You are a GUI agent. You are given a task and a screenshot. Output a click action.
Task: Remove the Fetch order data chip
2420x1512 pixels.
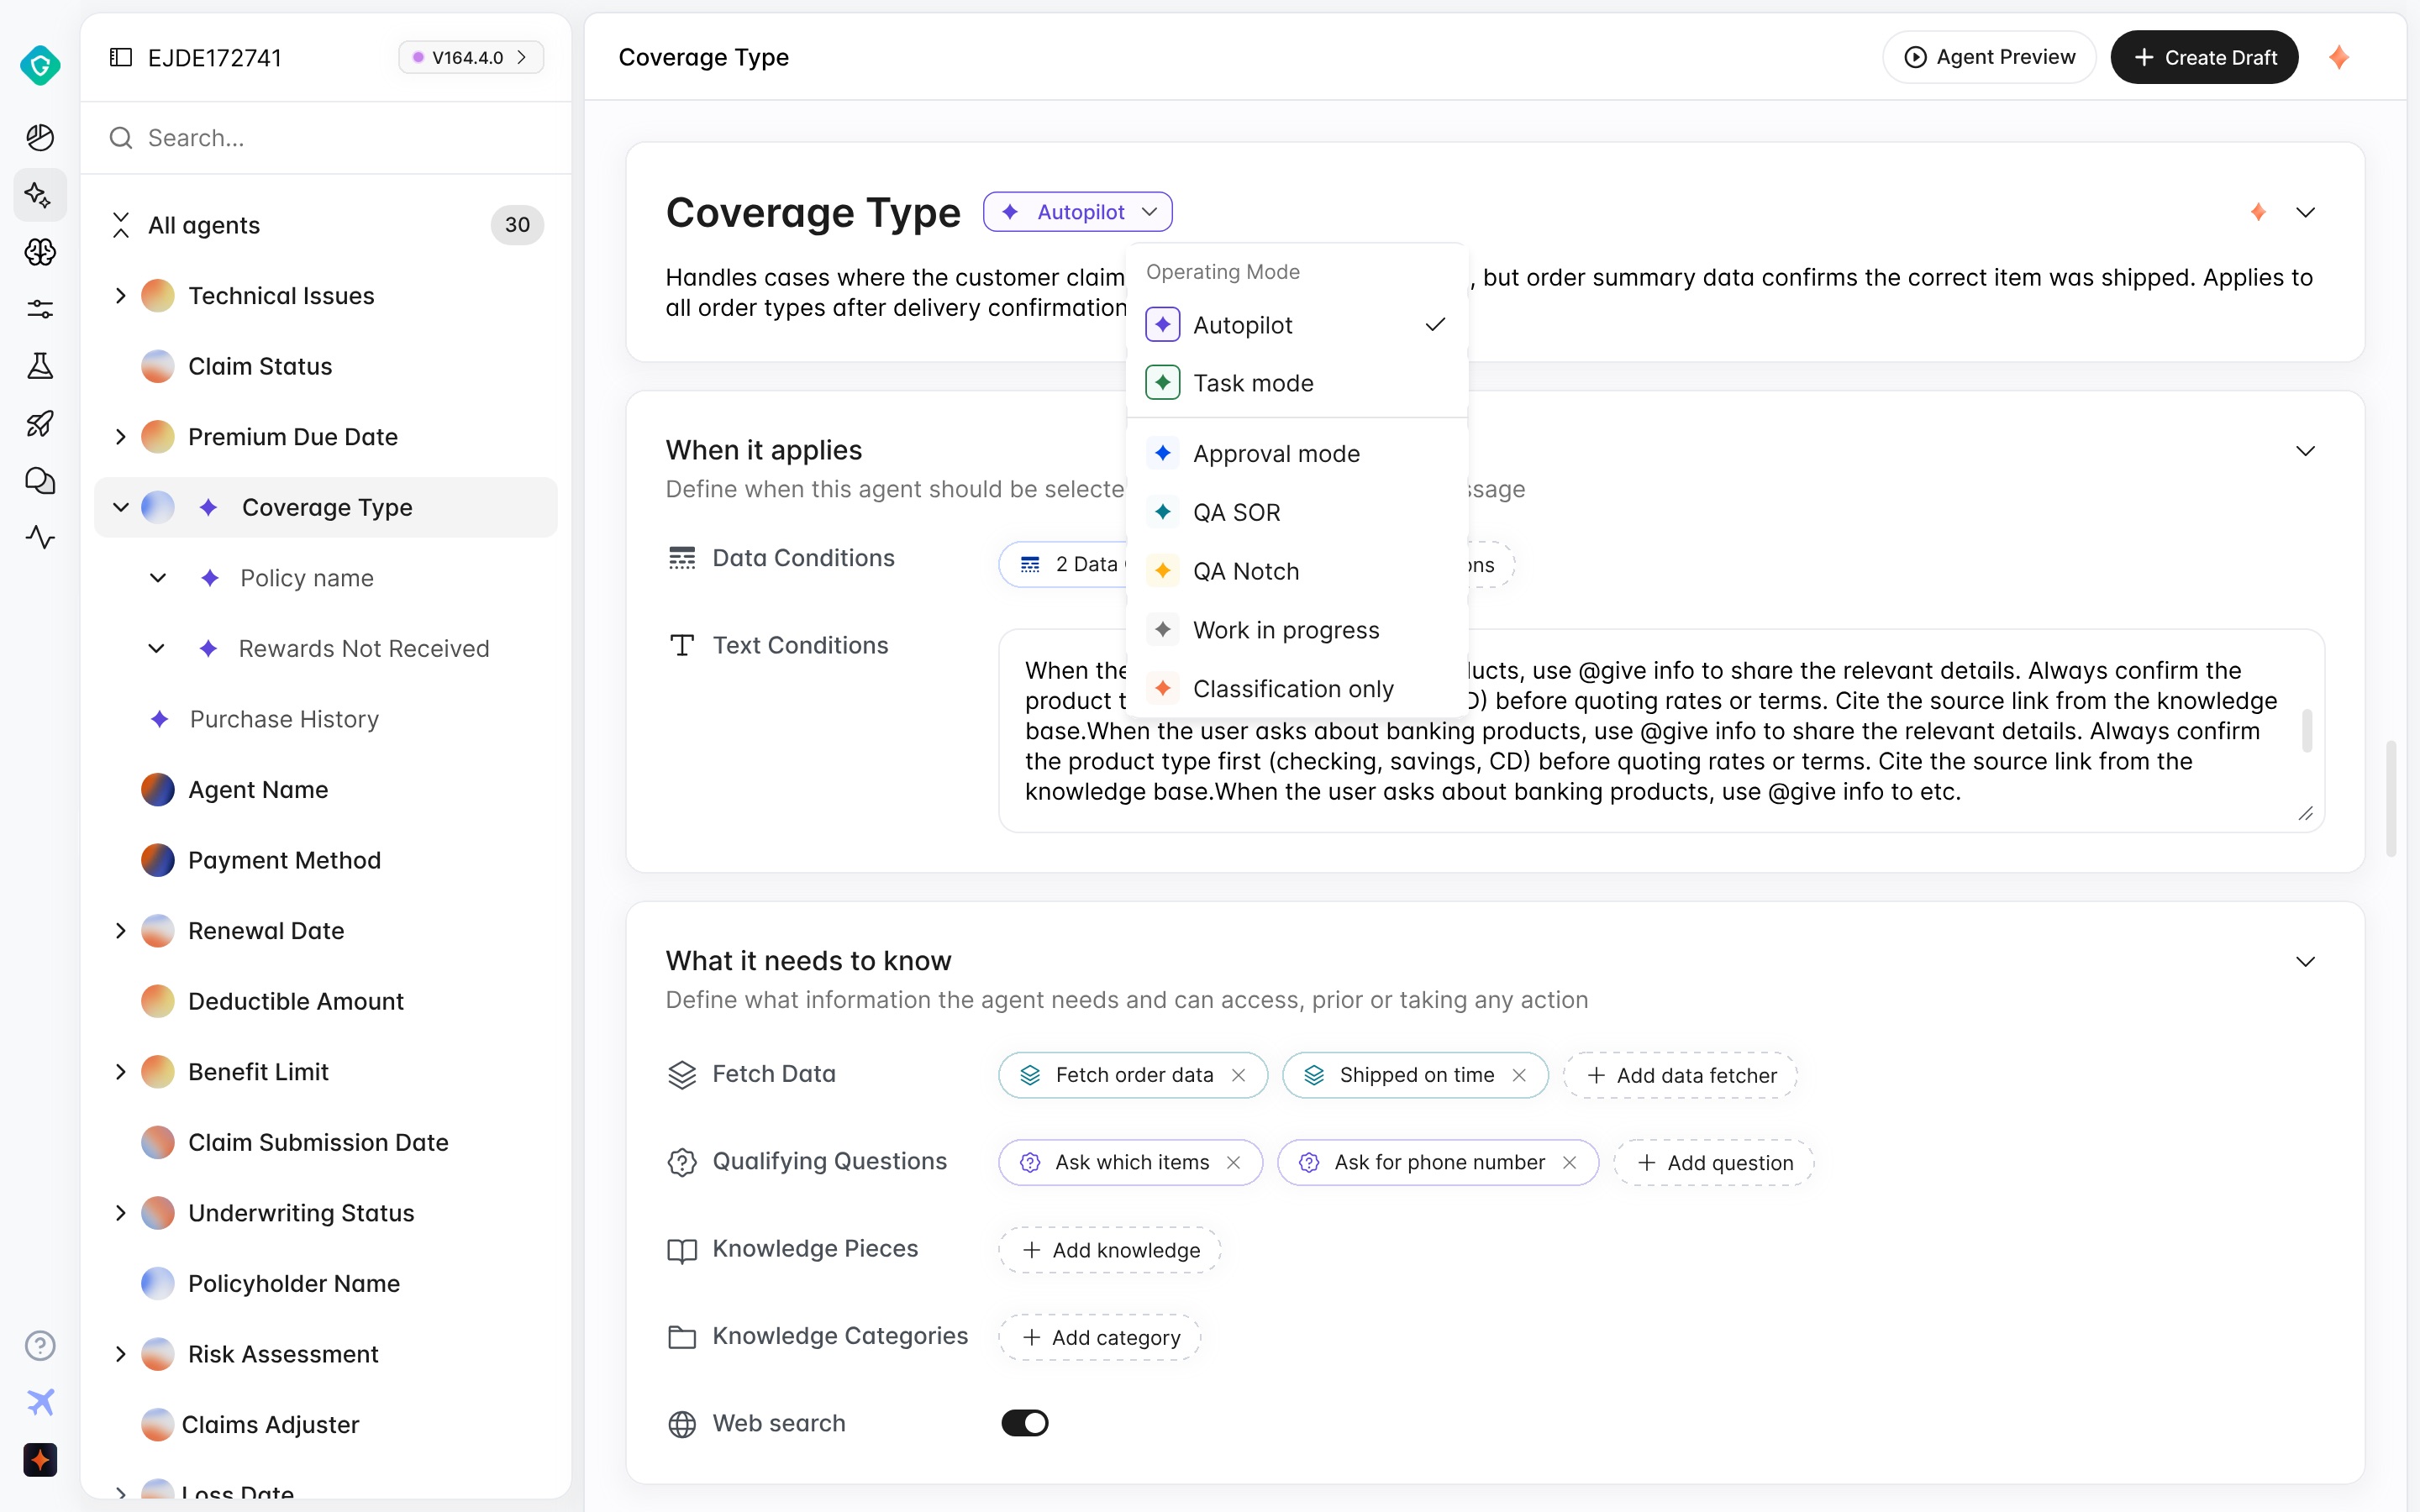pos(1238,1075)
